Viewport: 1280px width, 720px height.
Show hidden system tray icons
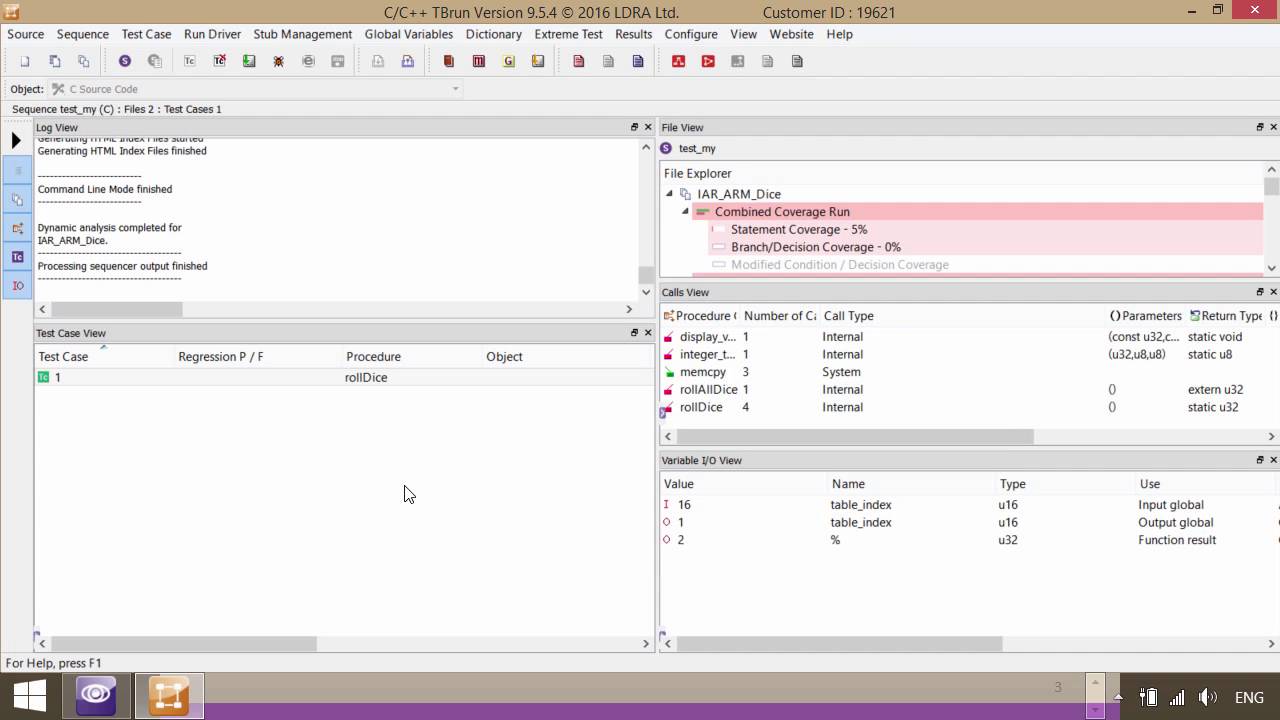pyautogui.click(x=1119, y=698)
